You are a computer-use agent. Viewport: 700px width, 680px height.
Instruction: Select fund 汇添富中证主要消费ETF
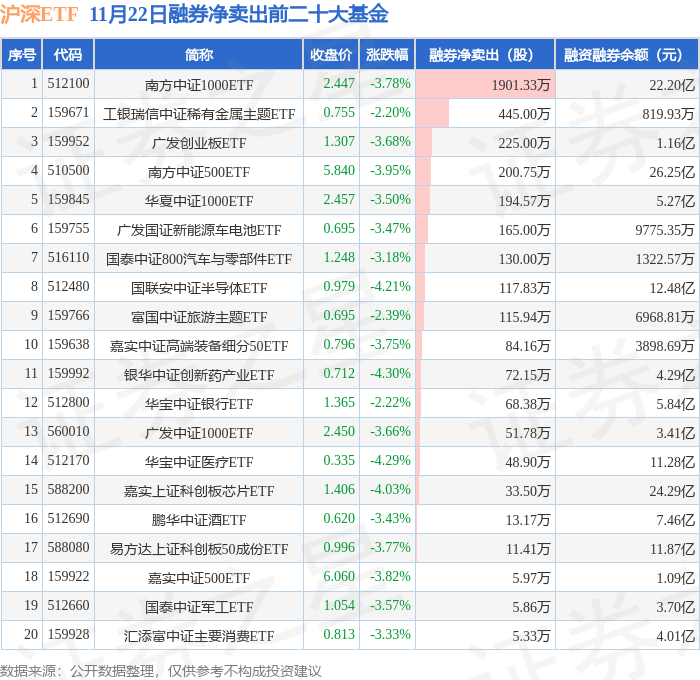point(199,636)
